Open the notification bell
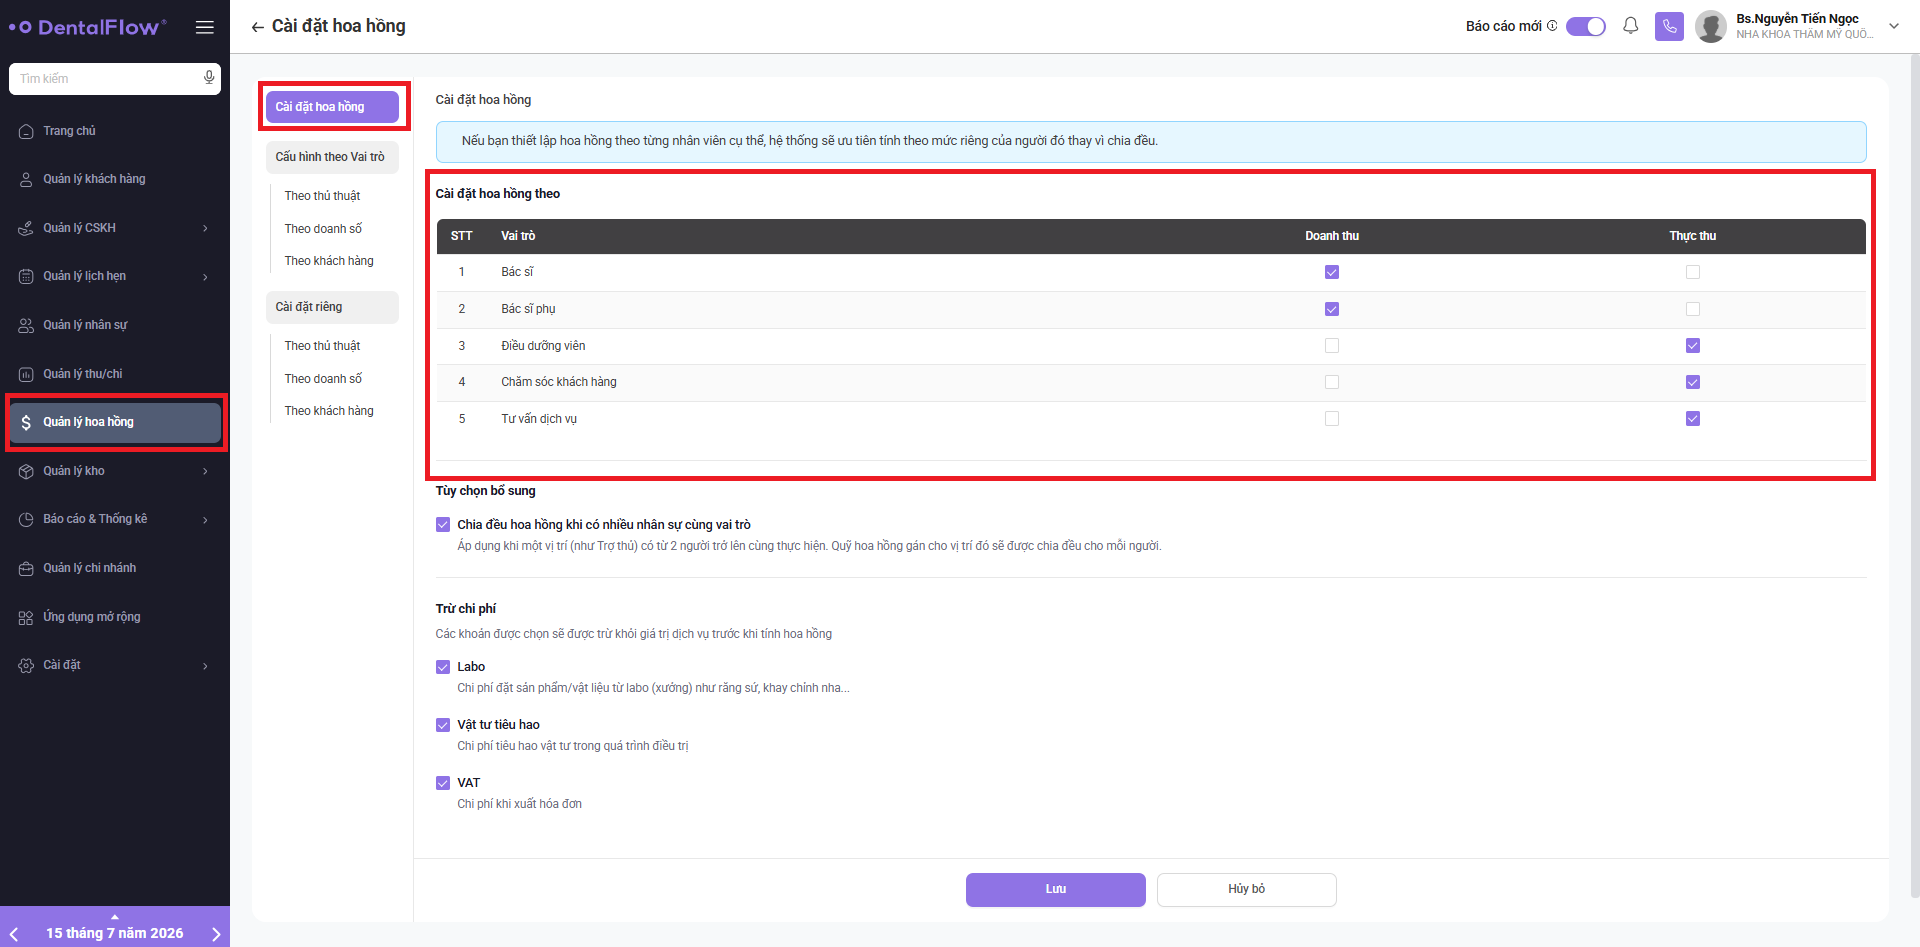The width and height of the screenshot is (1920, 947). [x=1631, y=26]
